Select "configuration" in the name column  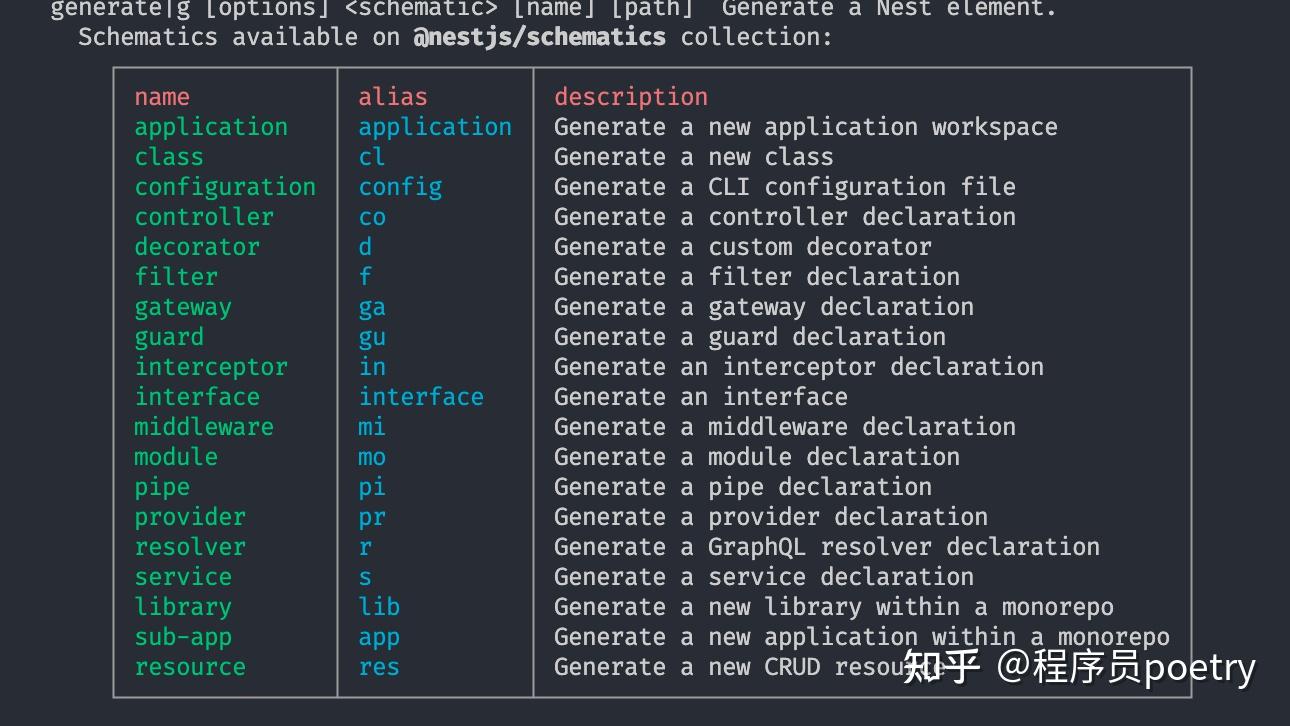(x=225, y=187)
